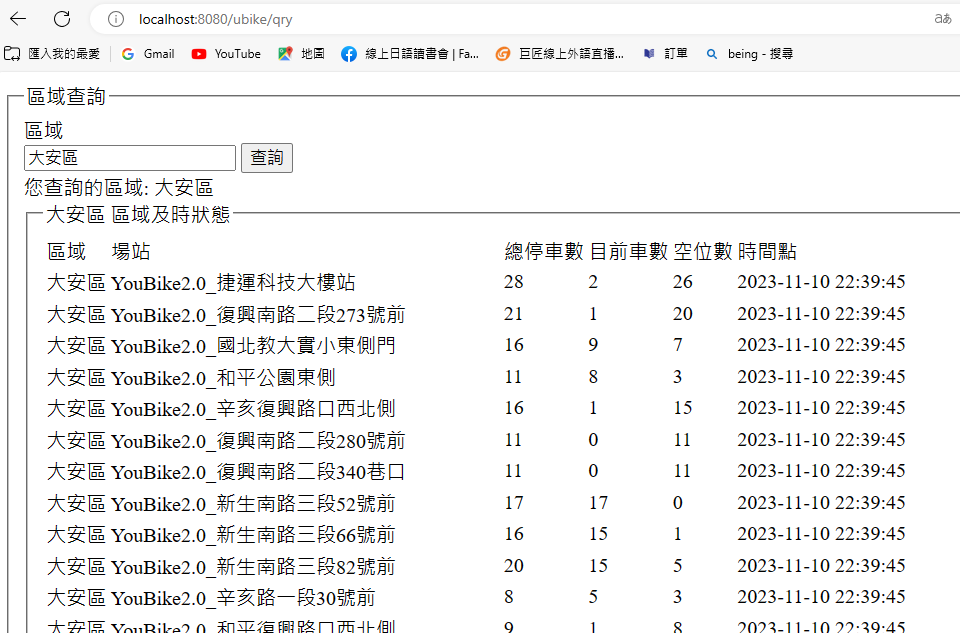Screen dimensions: 960x633
Task: Go back with the browser back arrow
Action: [18, 19]
